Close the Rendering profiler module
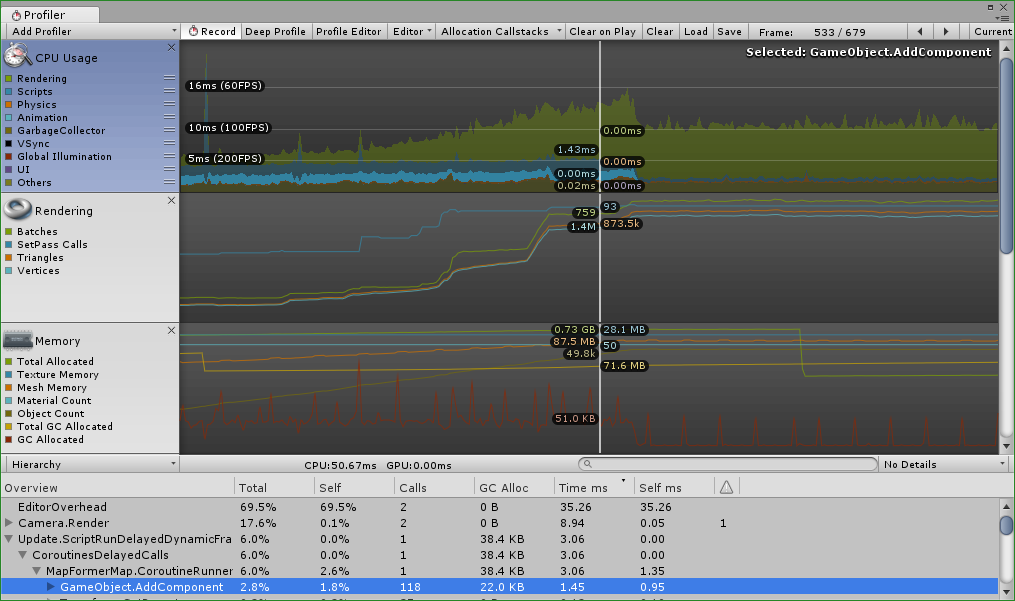 tap(171, 200)
